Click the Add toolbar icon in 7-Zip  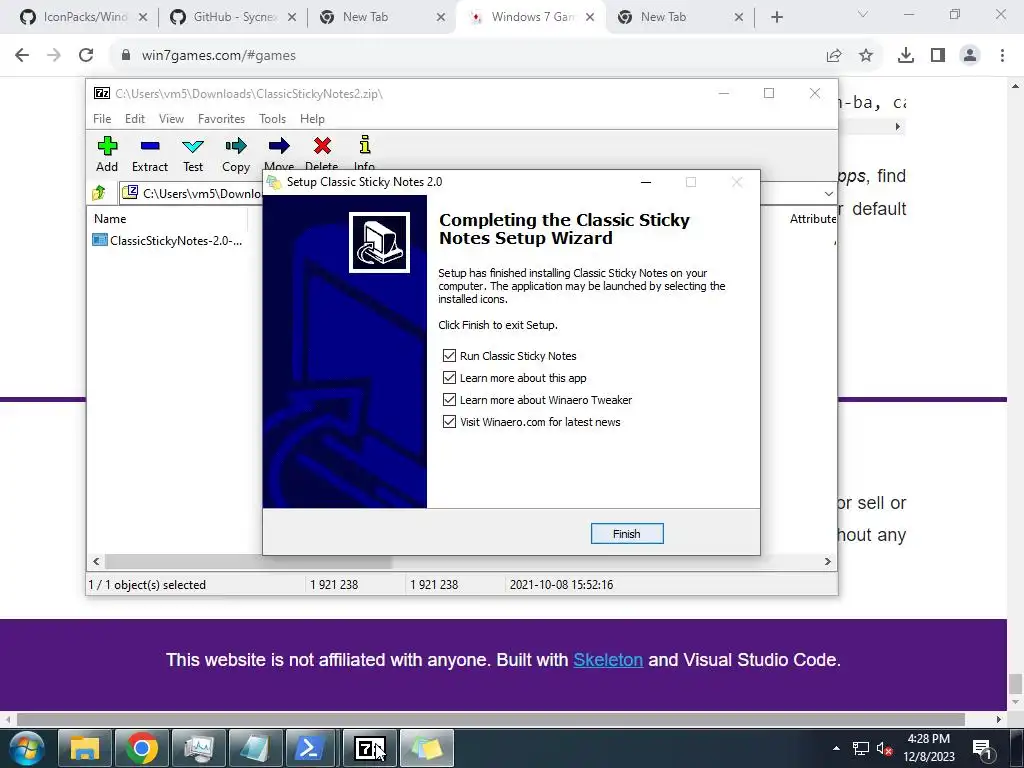tap(107, 146)
